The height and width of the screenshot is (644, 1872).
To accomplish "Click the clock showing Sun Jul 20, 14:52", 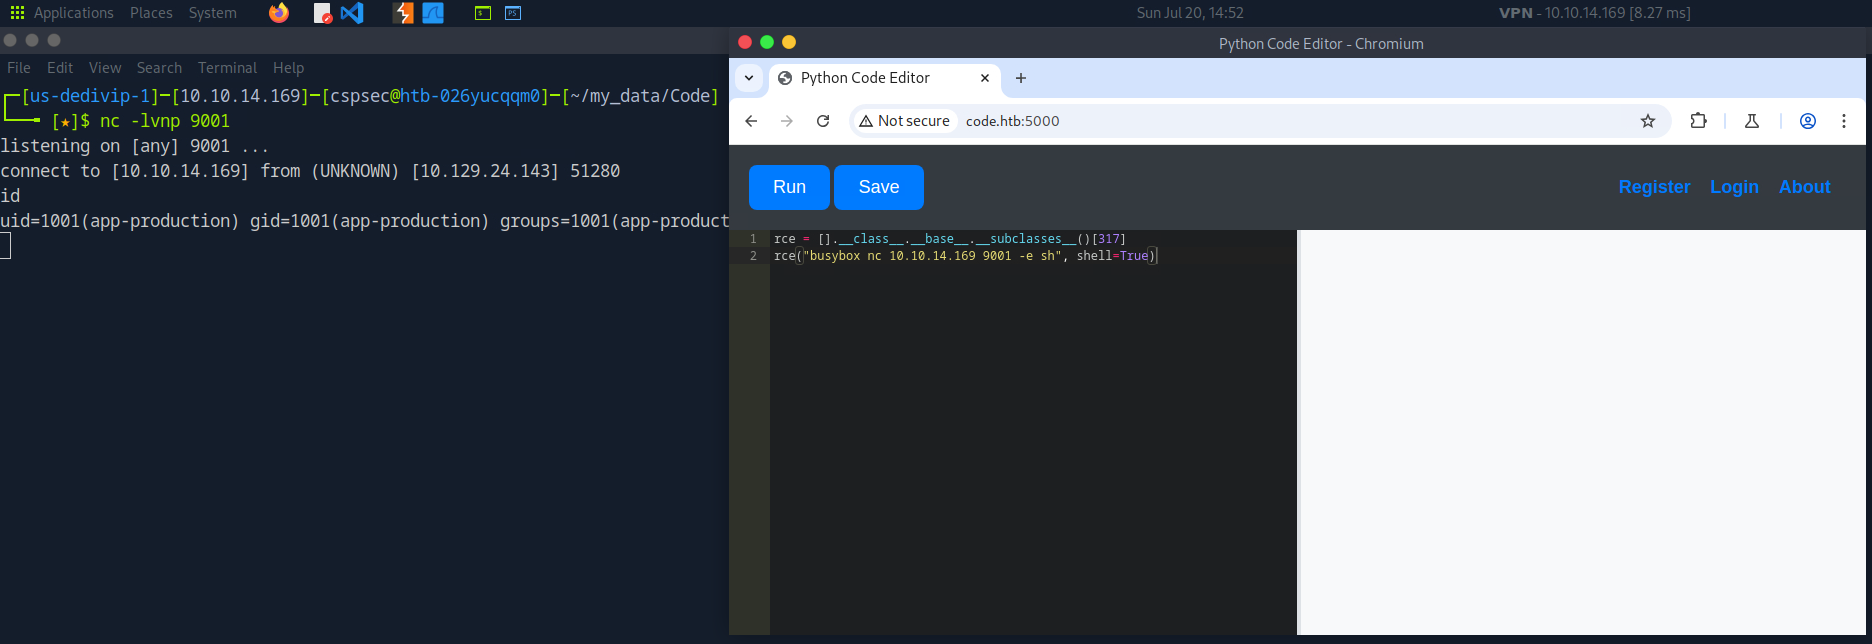I will click(1190, 13).
